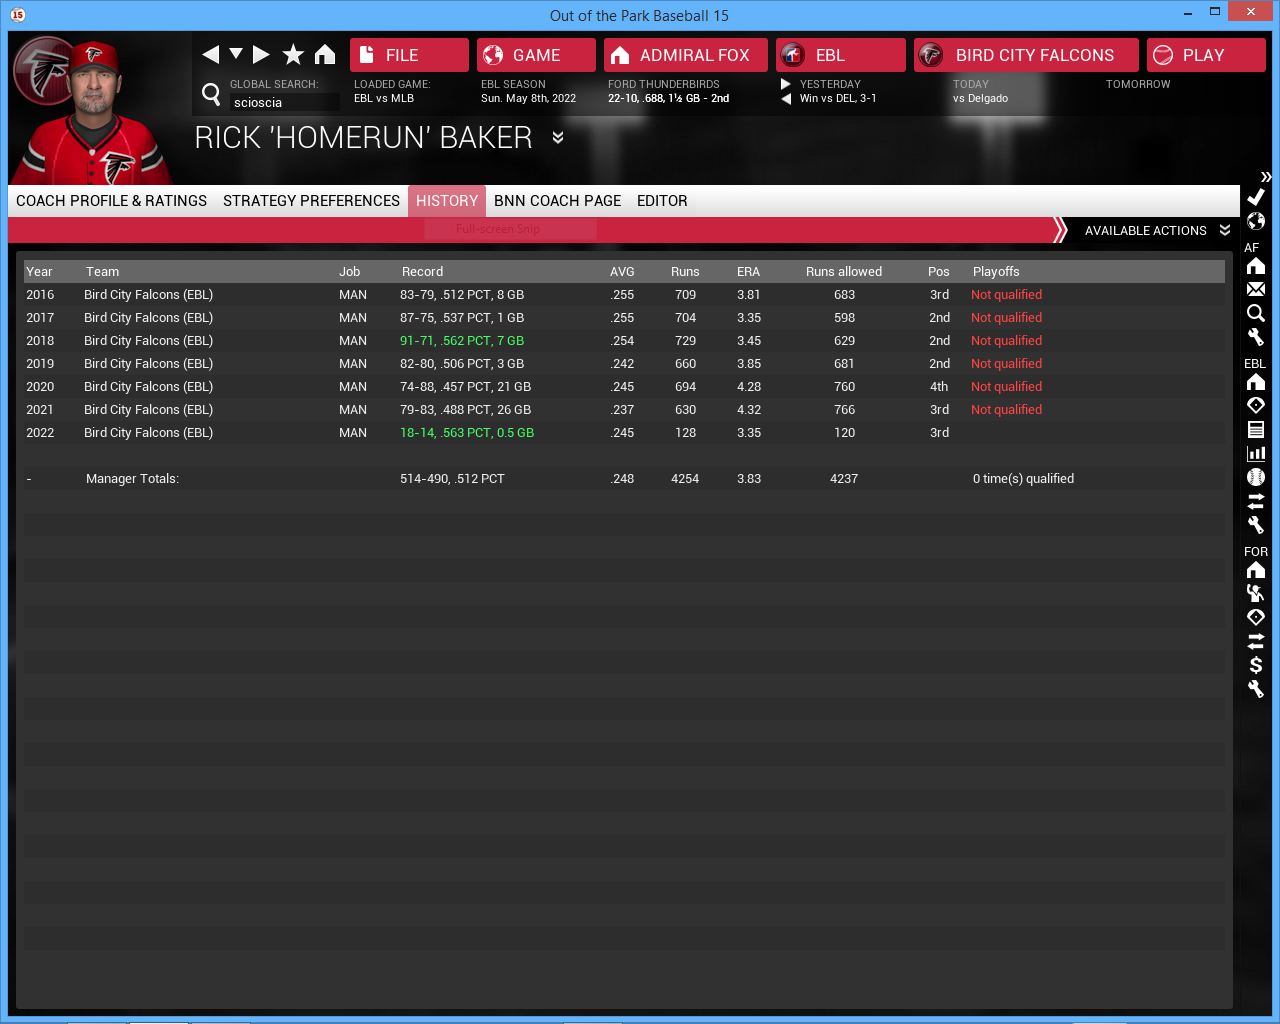
Task: Click the back navigation arrow
Action: (x=210, y=54)
